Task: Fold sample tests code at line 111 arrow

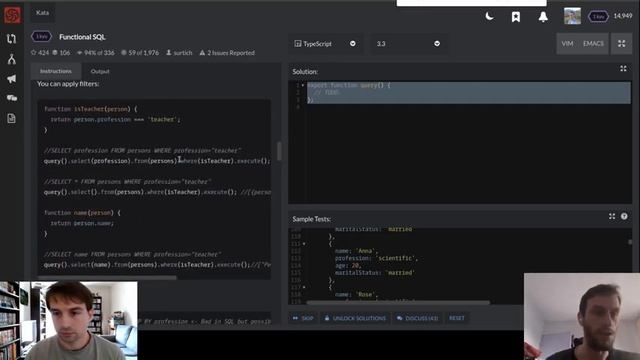Action: [304, 244]
